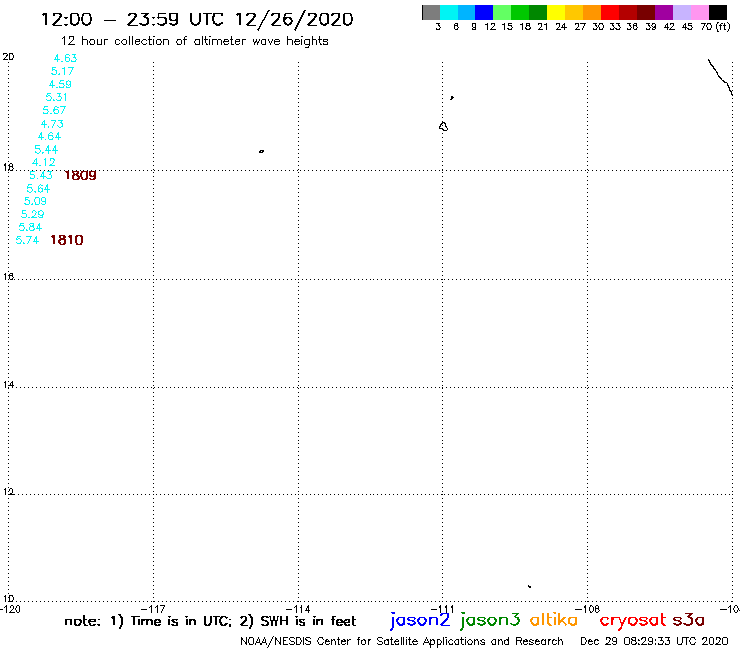Select the -114 longitude axis label
Viewport: 740px width, 650px height.
[x=298, y=609]
